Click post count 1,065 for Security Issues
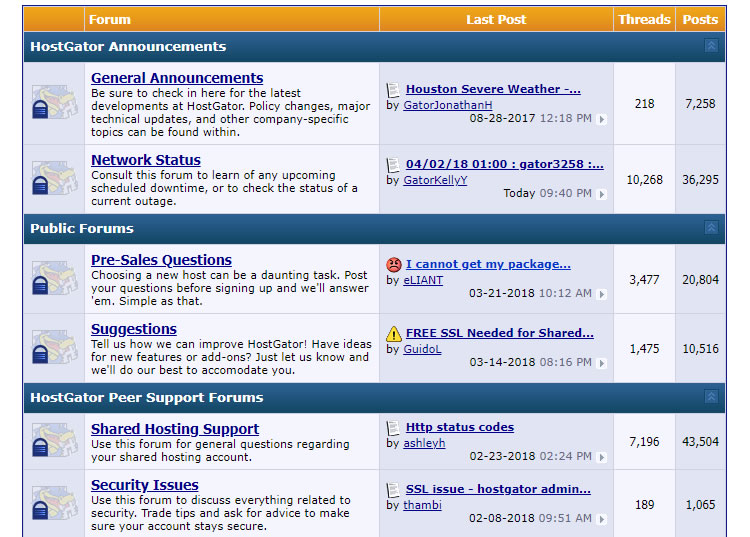Viewport: 750px width, 537px height. click(700, 504)
